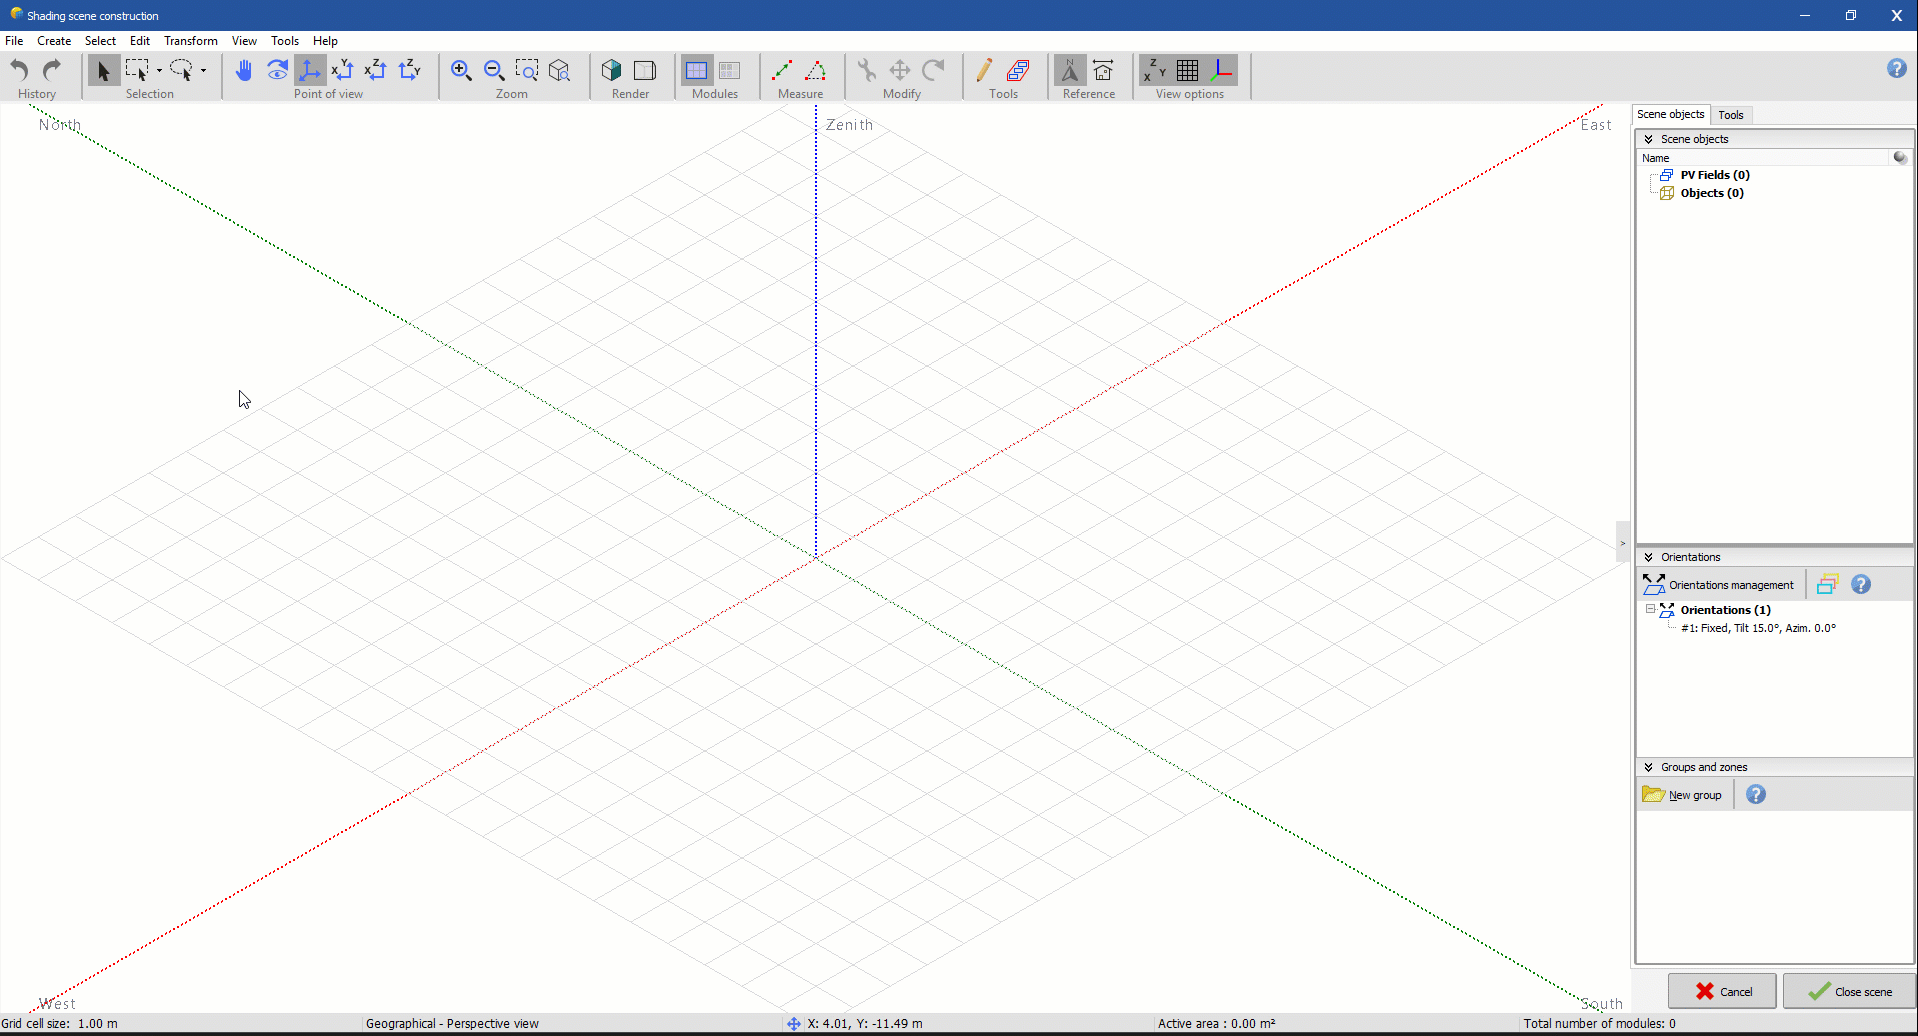1918x1036 pixels.
Task: Switch to the Scene objects tab
Action: click(1670, 114)
